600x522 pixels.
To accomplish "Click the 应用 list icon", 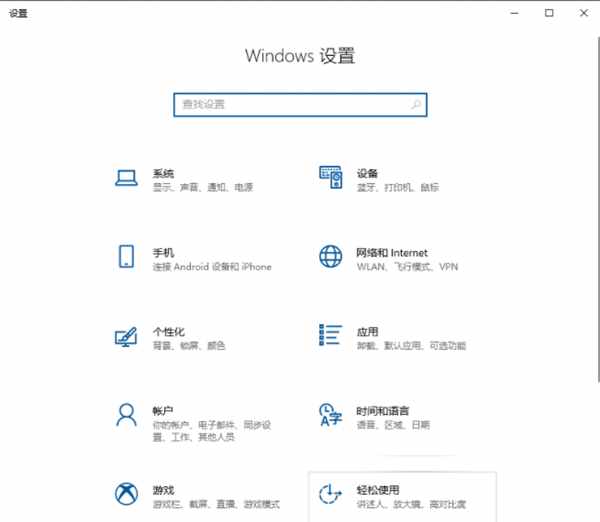I will [x=331, y=335].
